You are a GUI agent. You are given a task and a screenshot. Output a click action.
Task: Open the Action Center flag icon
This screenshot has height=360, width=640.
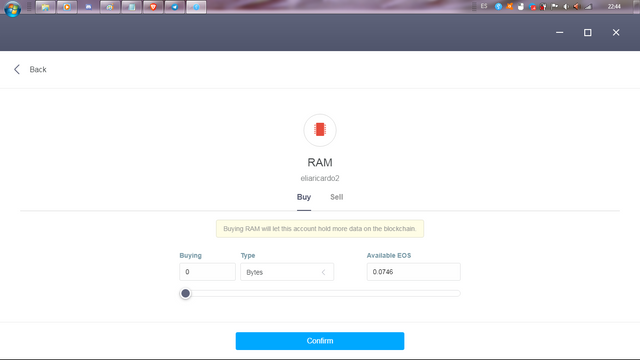pyautogui.click(x=554, y=7)
